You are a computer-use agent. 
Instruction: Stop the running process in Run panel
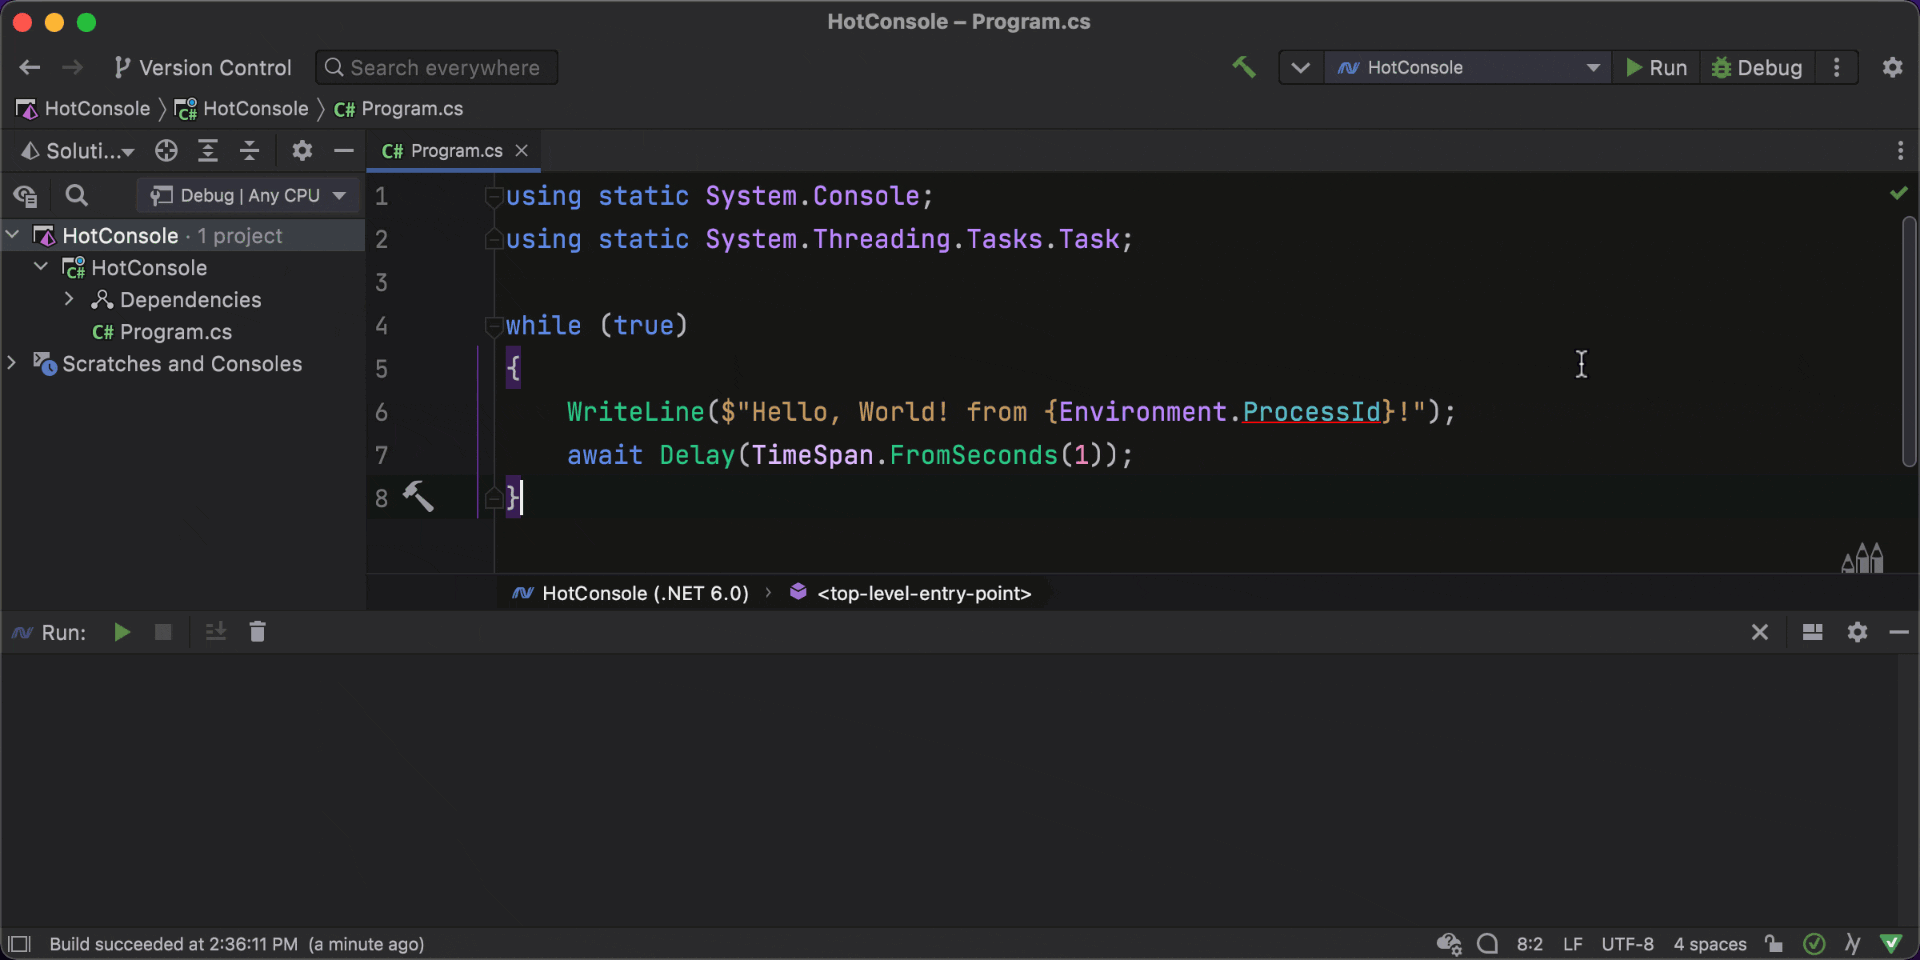[164, 631]
